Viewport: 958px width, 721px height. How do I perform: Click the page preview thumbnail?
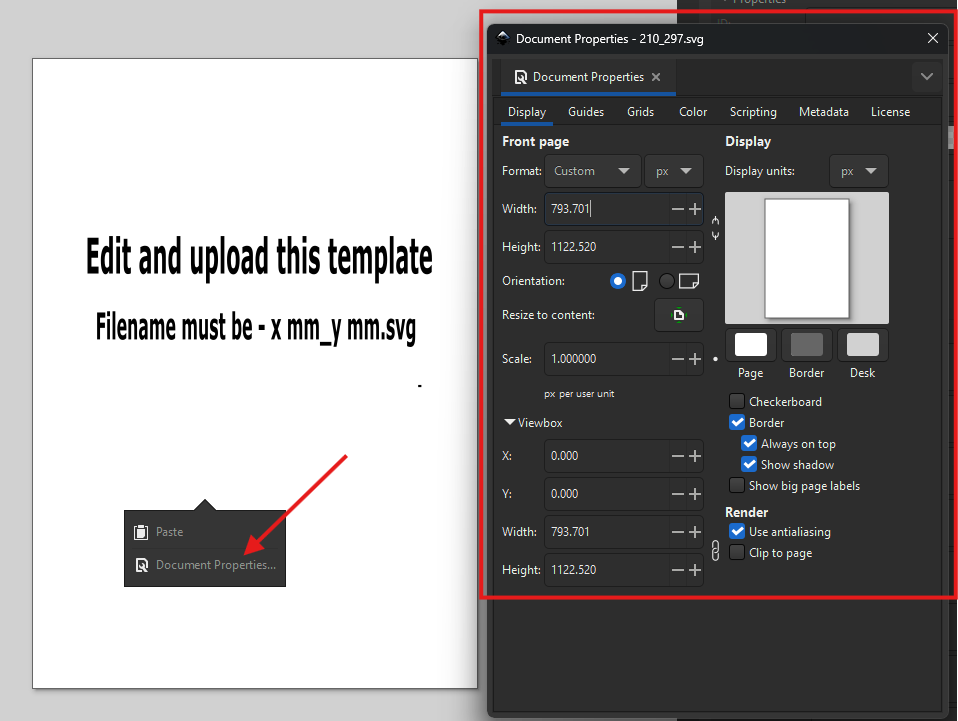click(806, 258)
